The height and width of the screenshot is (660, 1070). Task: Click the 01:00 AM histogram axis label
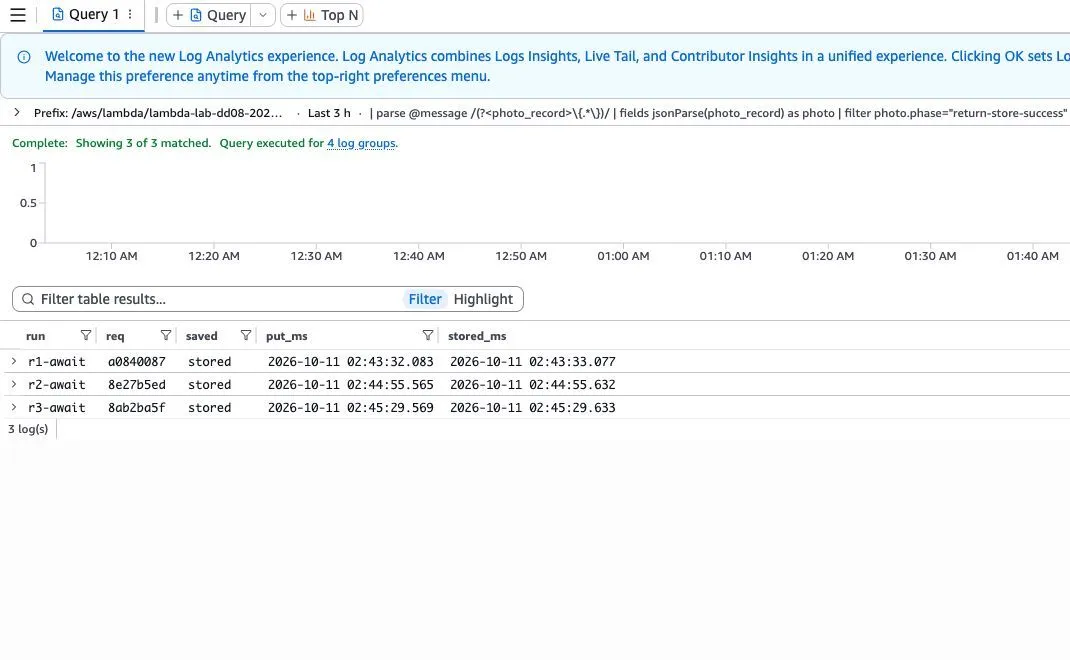coord(623,256)
